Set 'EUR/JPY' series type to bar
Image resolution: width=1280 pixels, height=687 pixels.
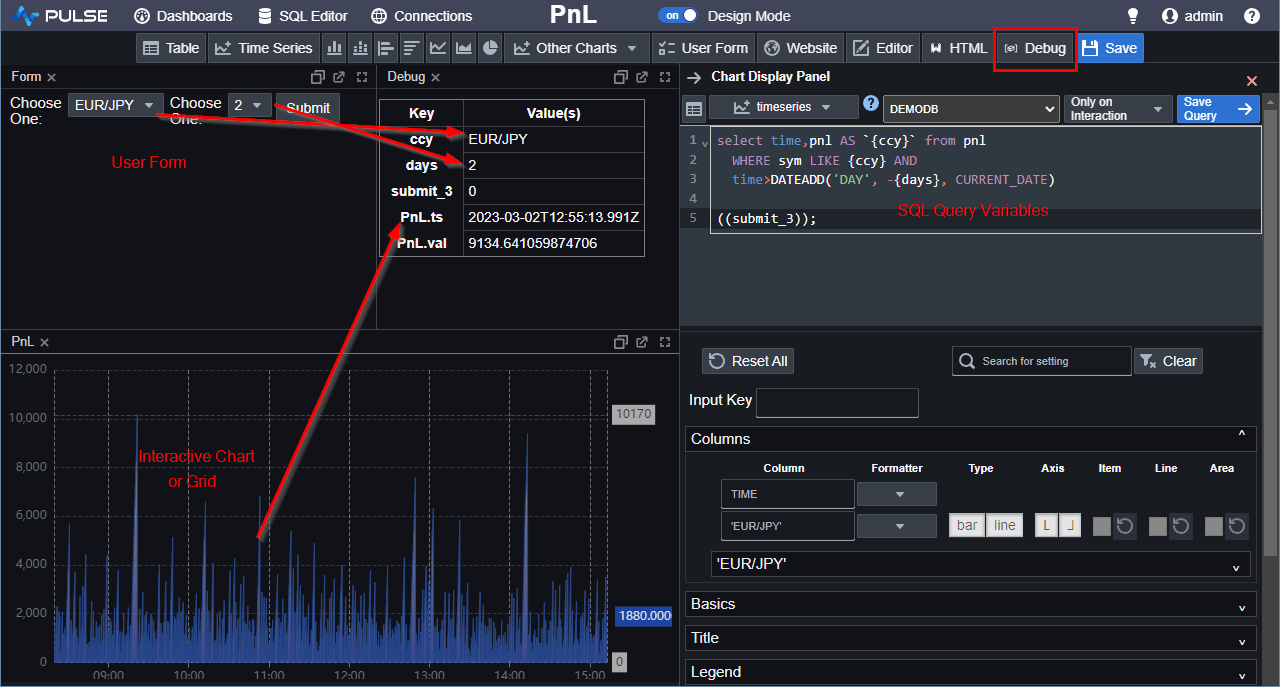967,525
